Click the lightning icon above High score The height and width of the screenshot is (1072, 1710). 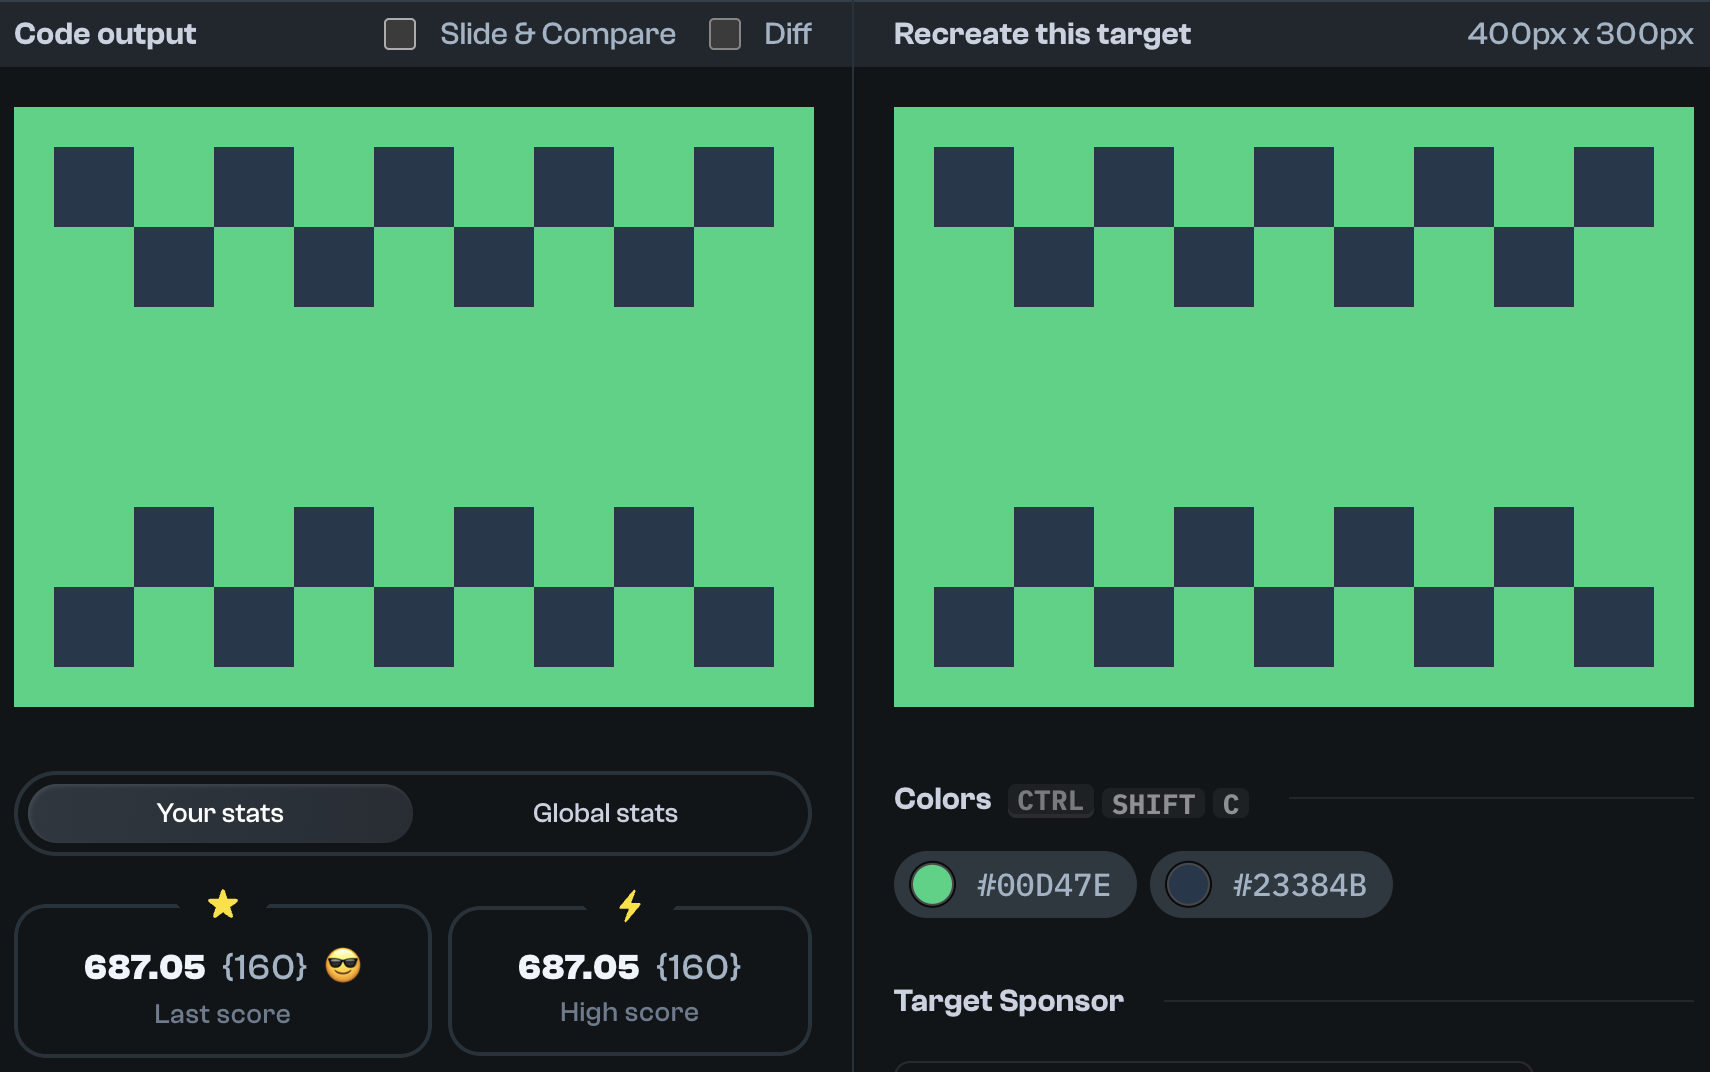tap(629, 907)
